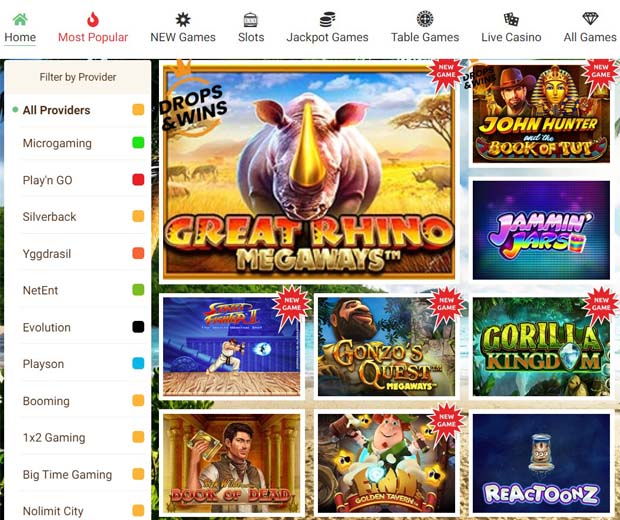620x520 pixels.
Task: Click the NEW Games starburst icon
Action: [x=183, y=19]
